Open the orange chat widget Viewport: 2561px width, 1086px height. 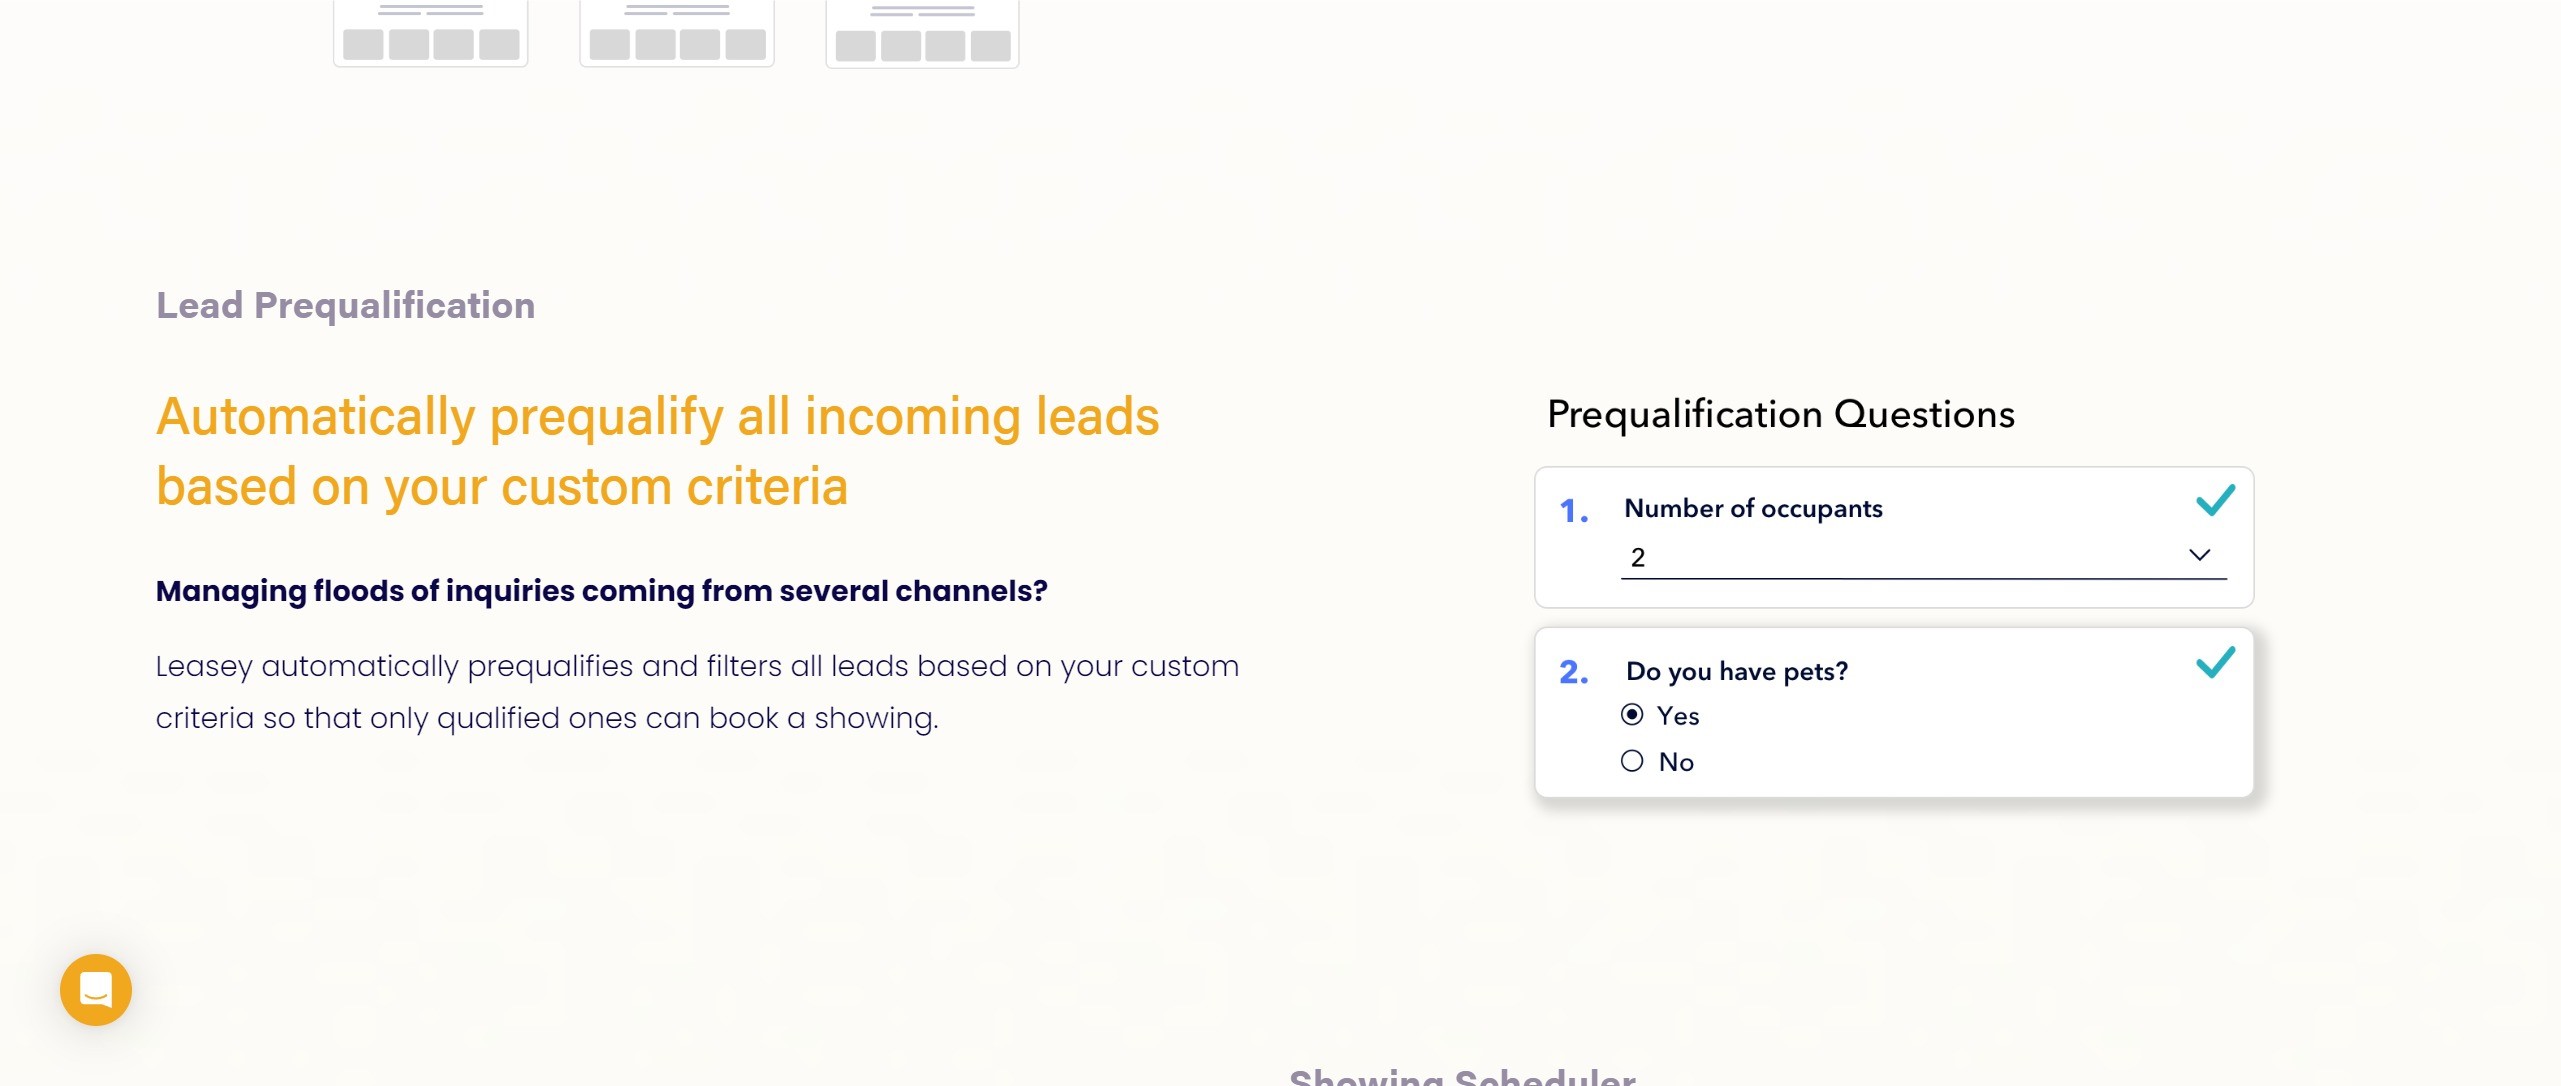point(96,989)
